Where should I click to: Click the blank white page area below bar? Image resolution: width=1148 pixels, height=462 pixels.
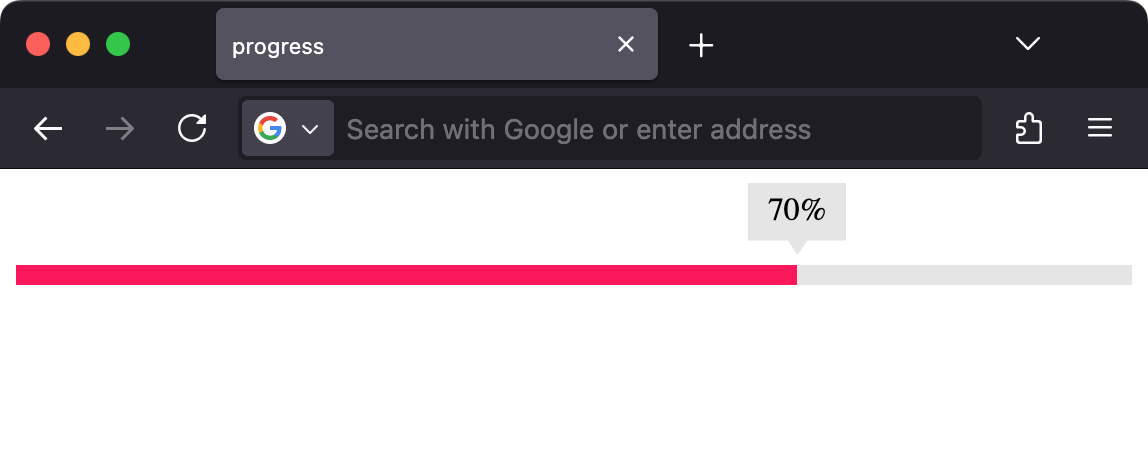tap(574, 373)
